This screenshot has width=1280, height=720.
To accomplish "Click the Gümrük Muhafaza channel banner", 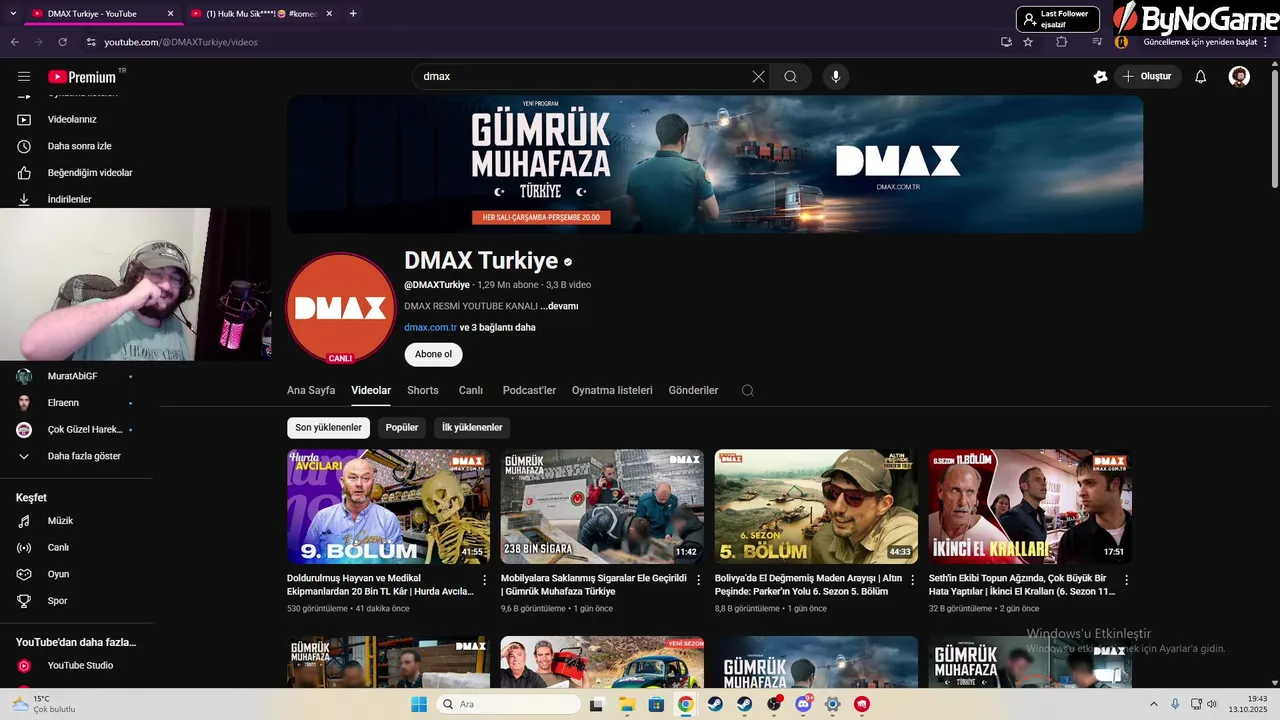I will pyautogui.click(x=715, y=164).
